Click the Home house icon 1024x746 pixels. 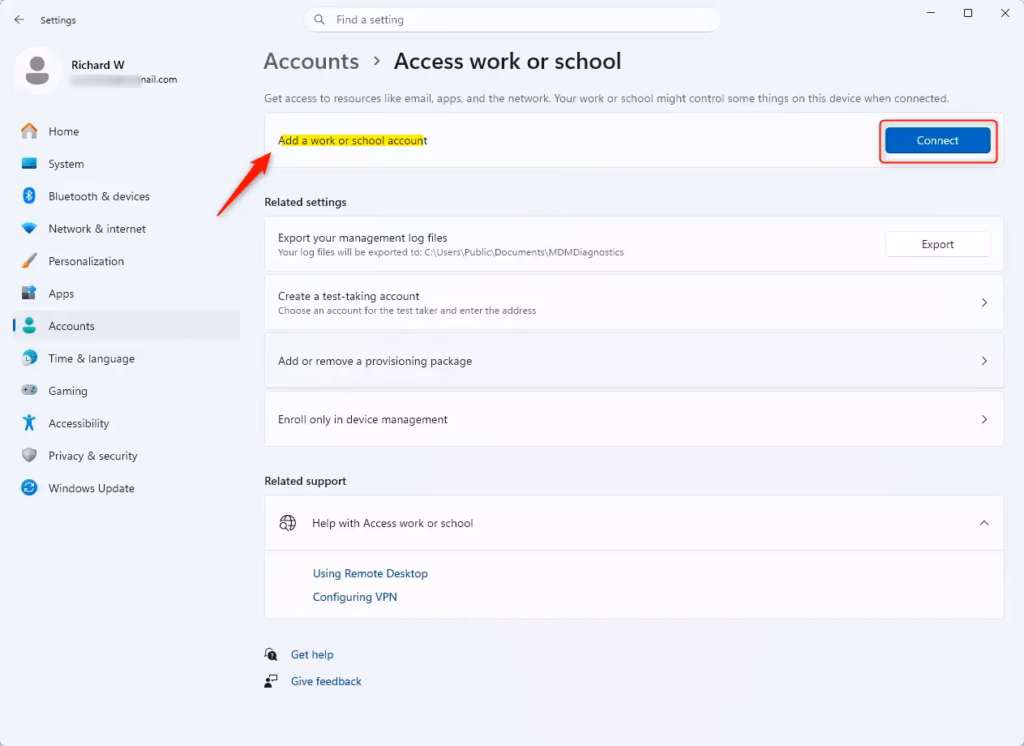click(29, 131)
